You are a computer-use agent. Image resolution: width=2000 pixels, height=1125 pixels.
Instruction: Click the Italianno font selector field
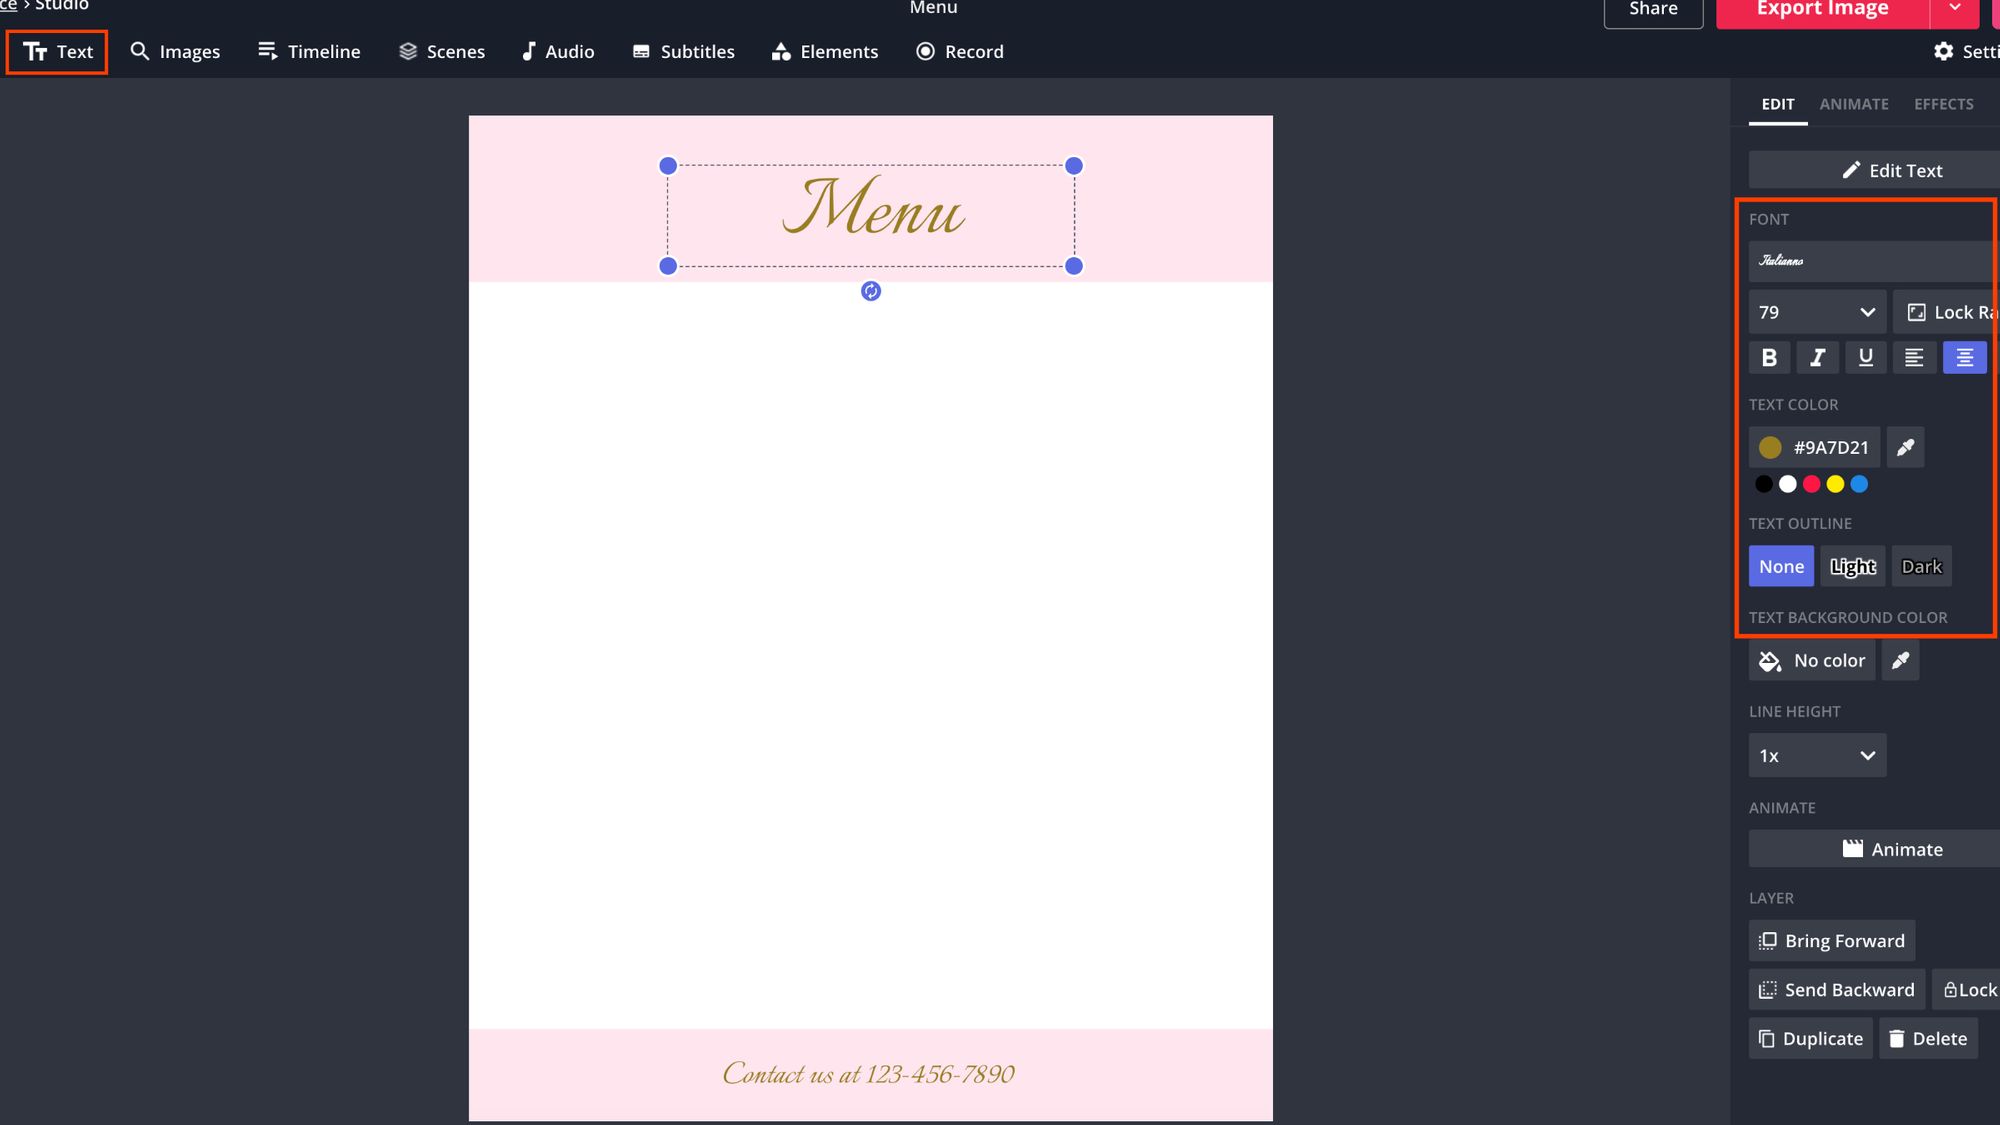[1870, 261]
